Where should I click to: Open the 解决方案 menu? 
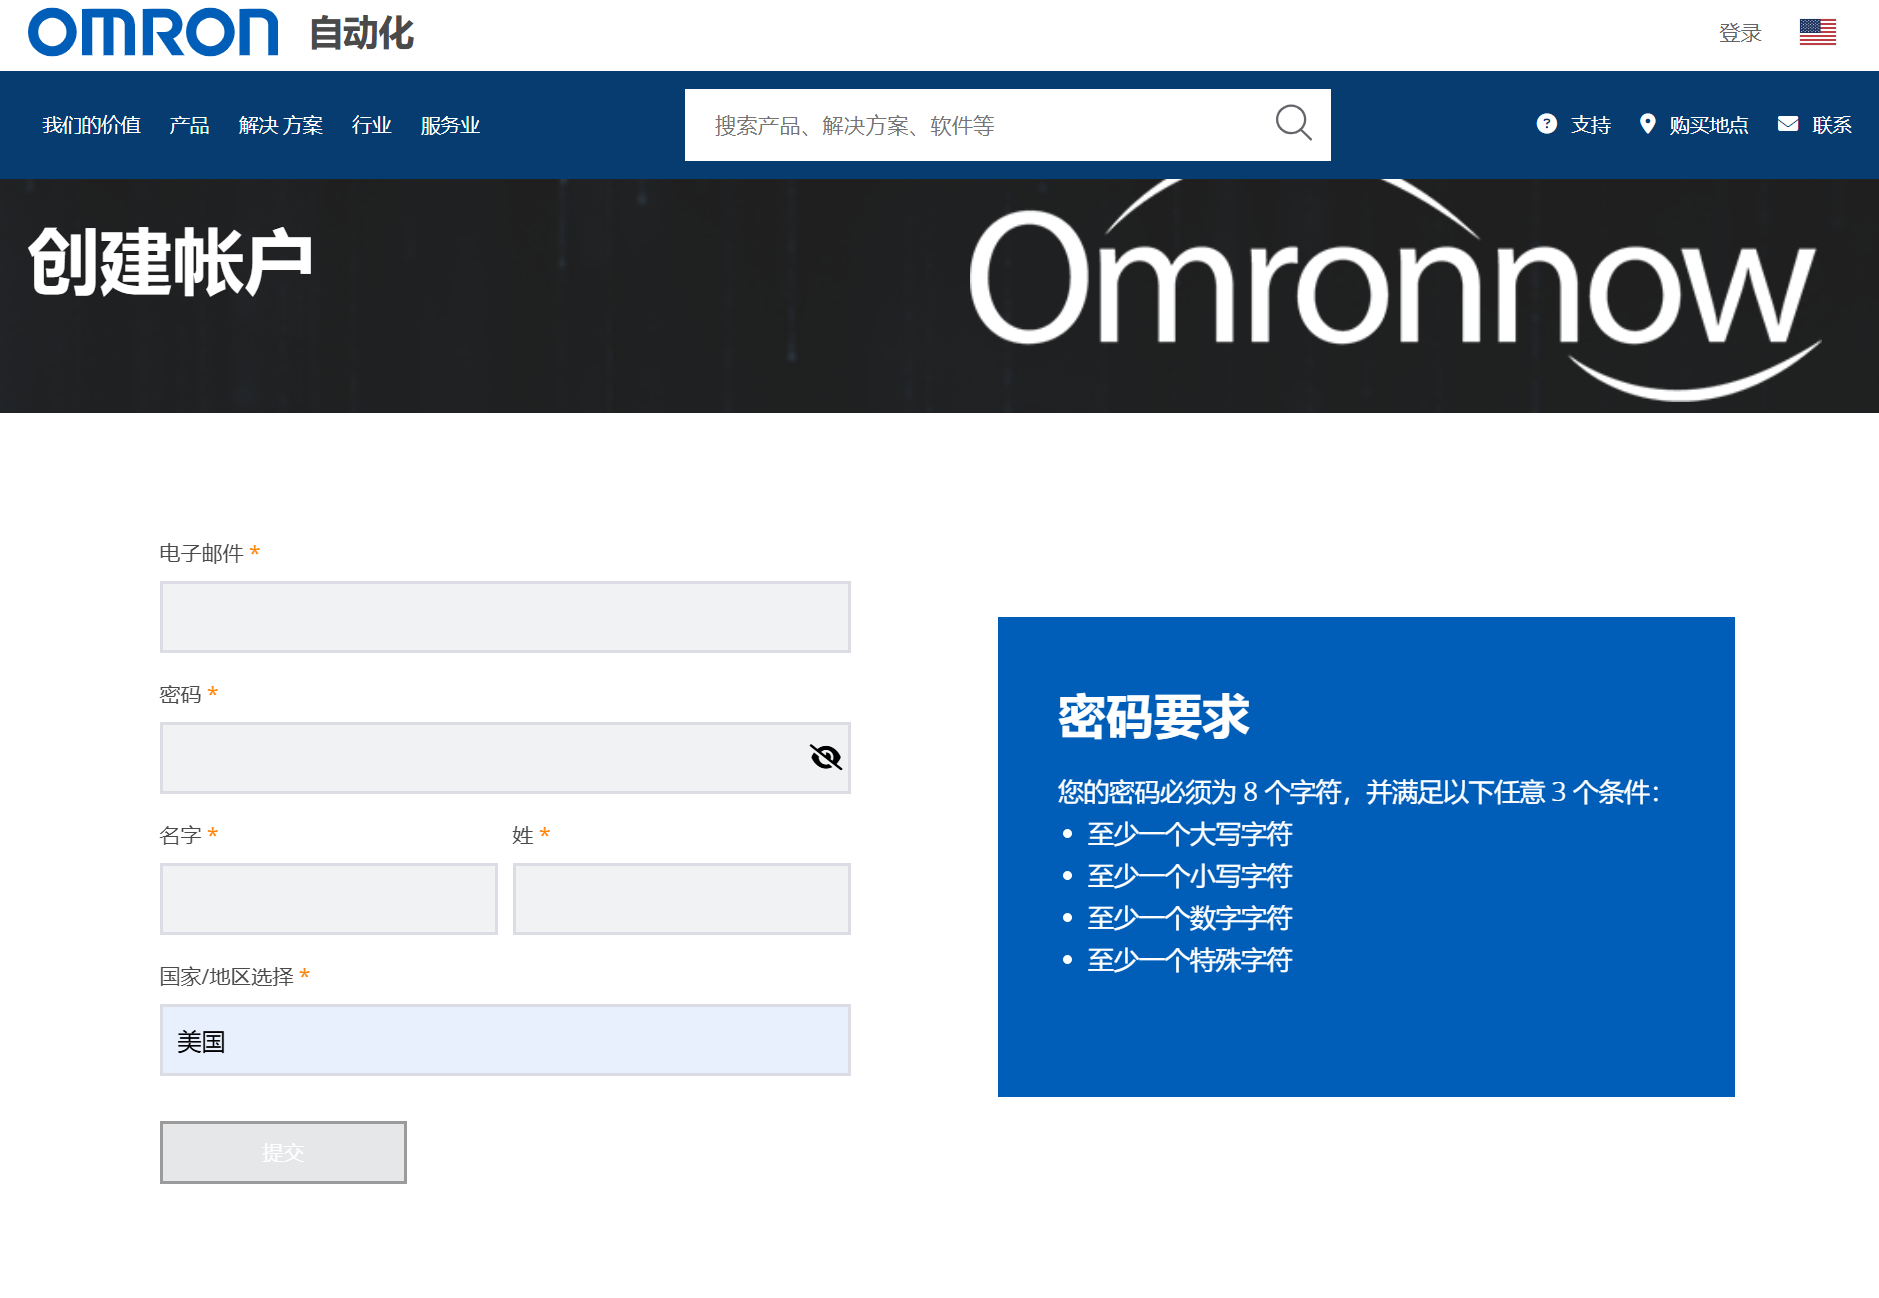pos(280,125)
